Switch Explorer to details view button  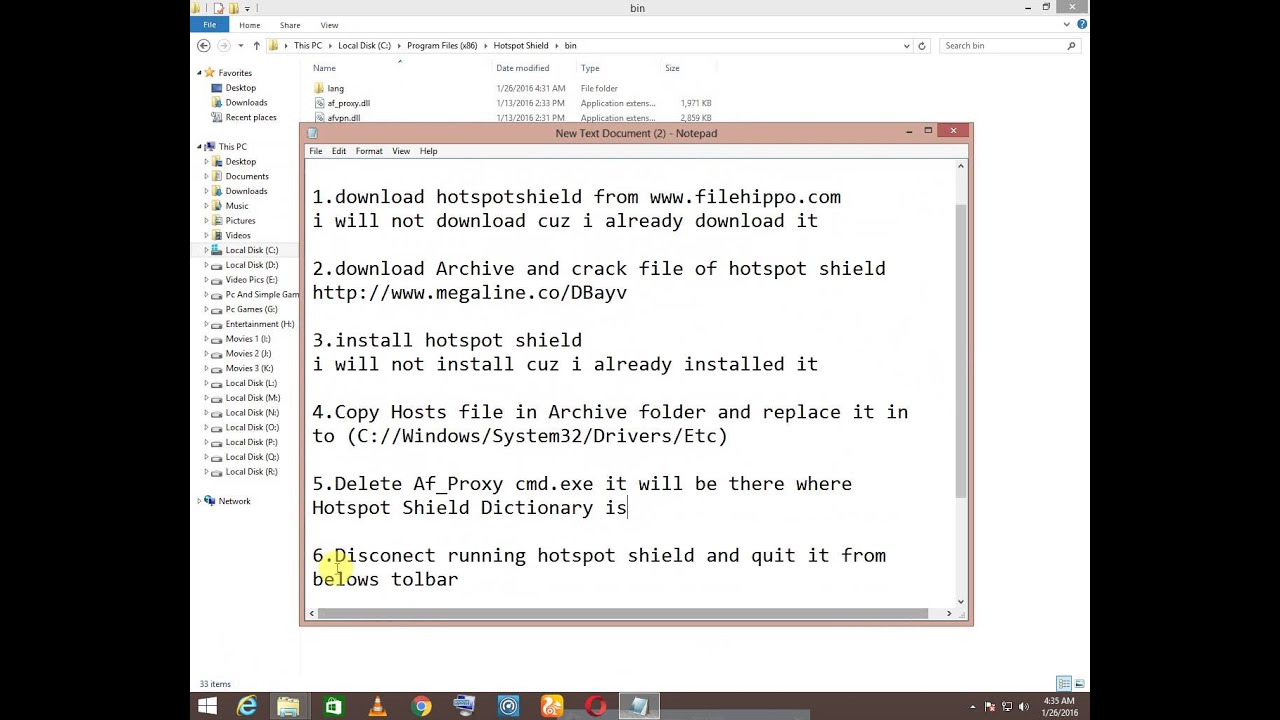pyautogui.click(x=1064, y=684)
